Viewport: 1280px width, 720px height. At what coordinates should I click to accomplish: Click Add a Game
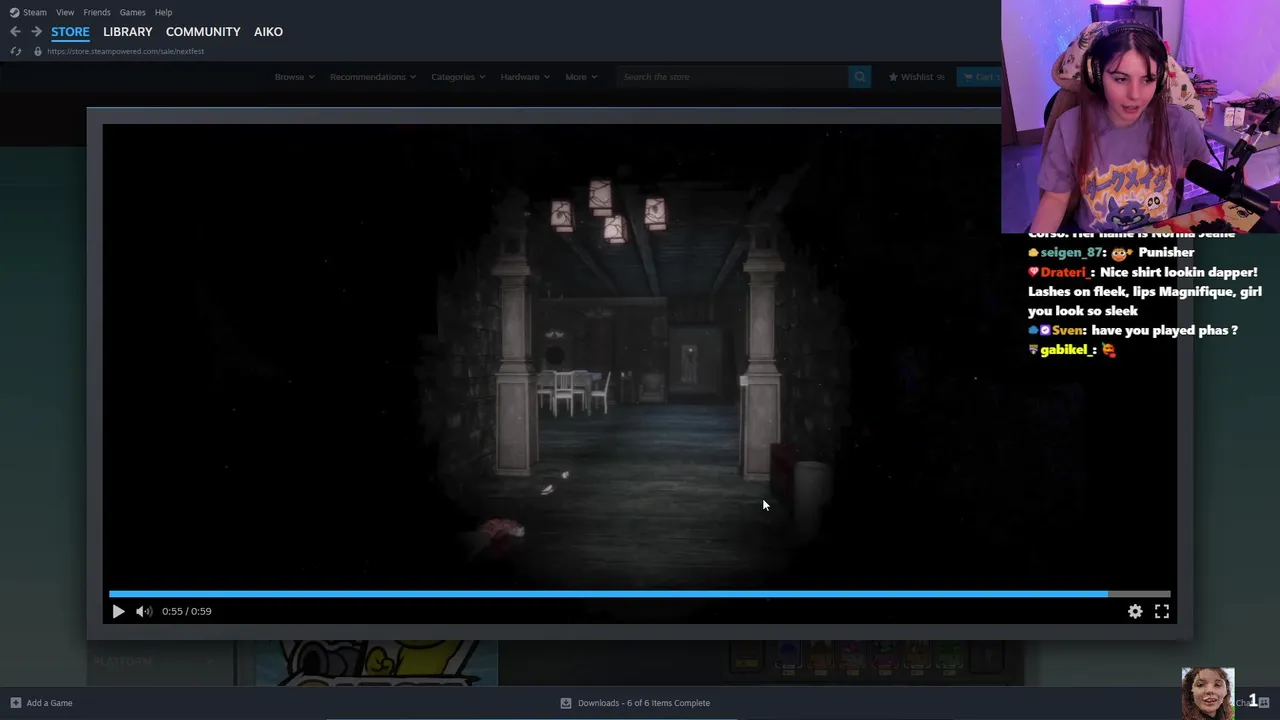(x=41, y=703)
